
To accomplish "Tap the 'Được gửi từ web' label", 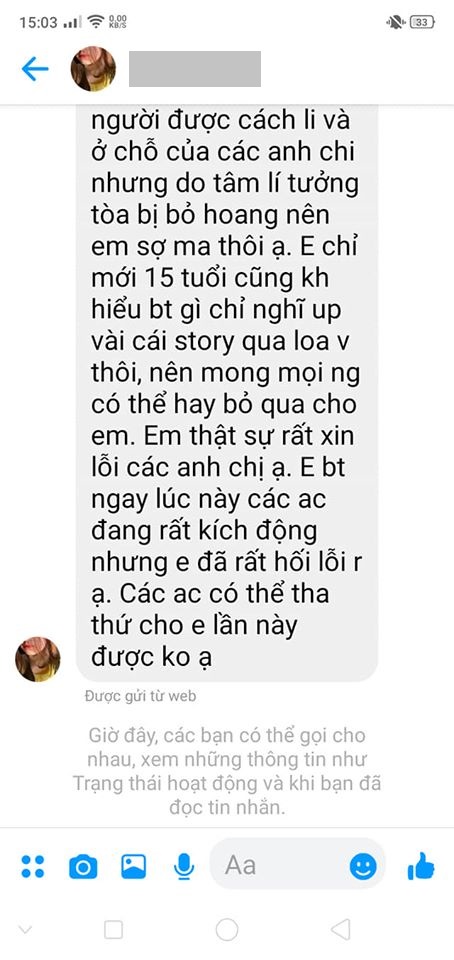I will [141, 696].
